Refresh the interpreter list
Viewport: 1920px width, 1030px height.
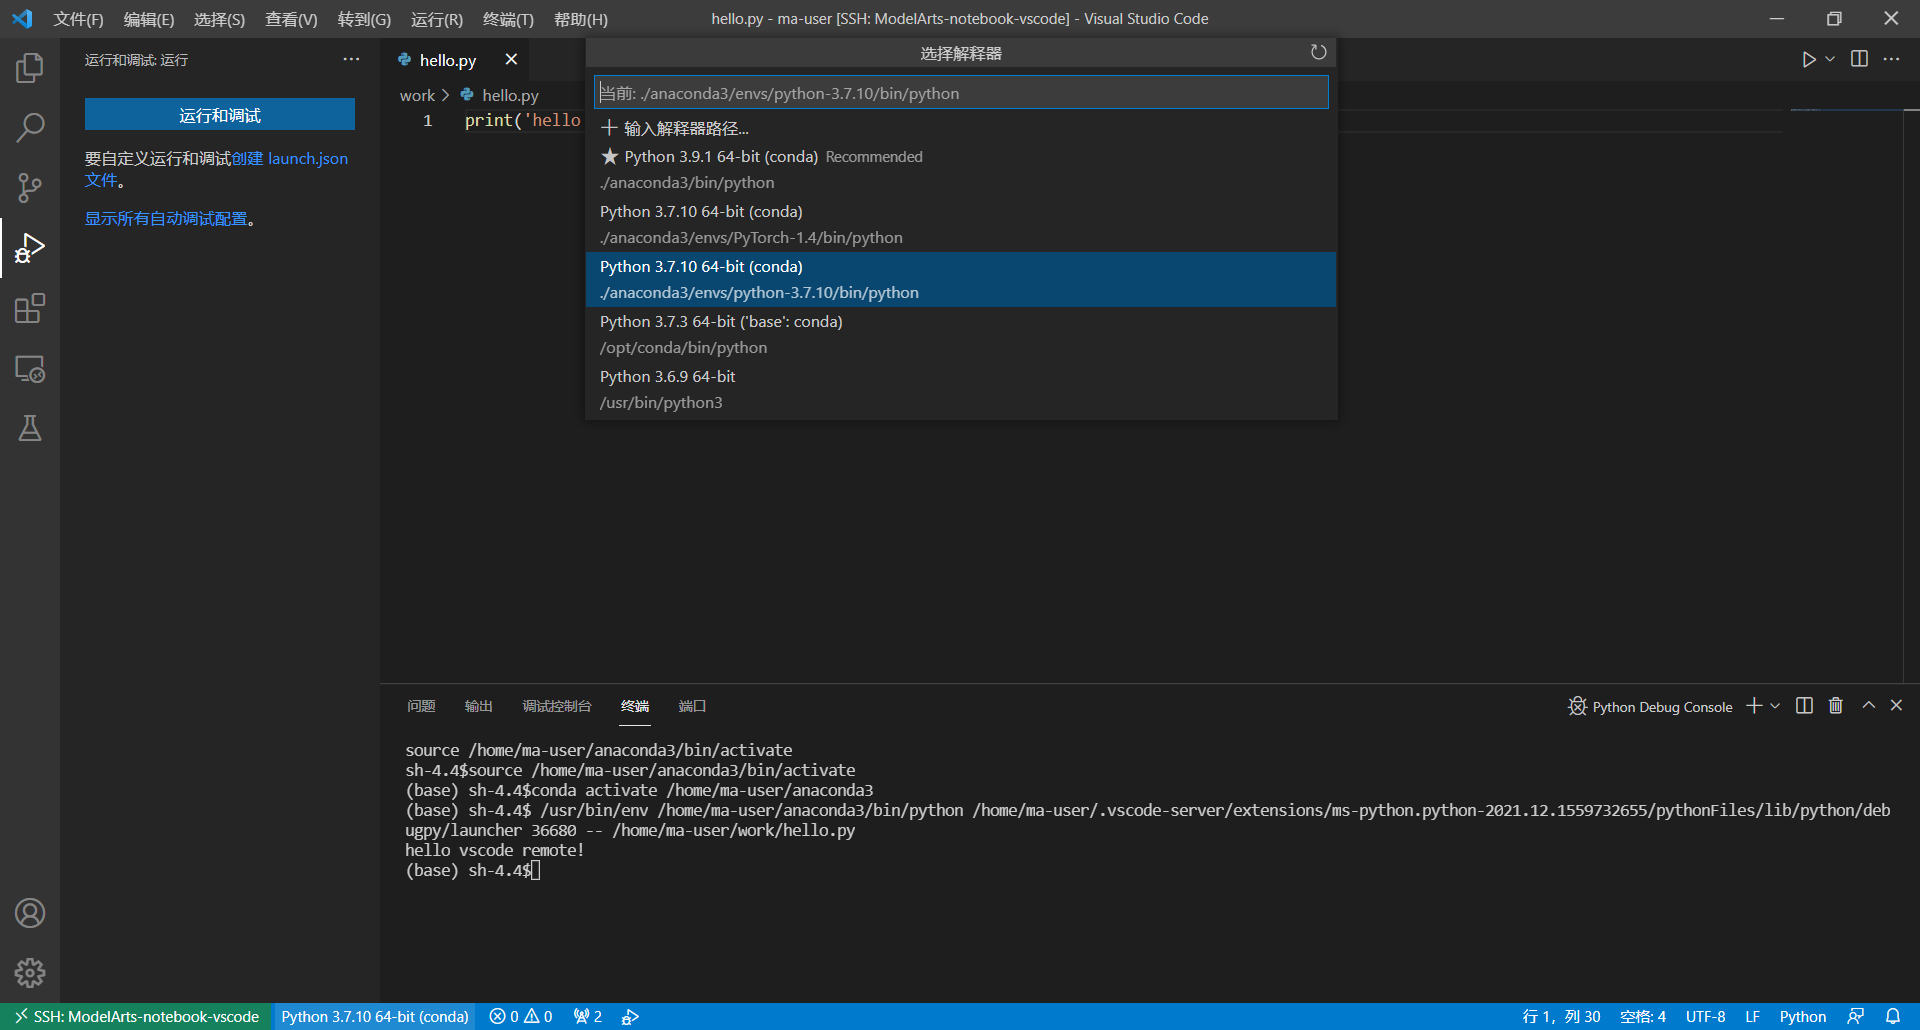1318,52
